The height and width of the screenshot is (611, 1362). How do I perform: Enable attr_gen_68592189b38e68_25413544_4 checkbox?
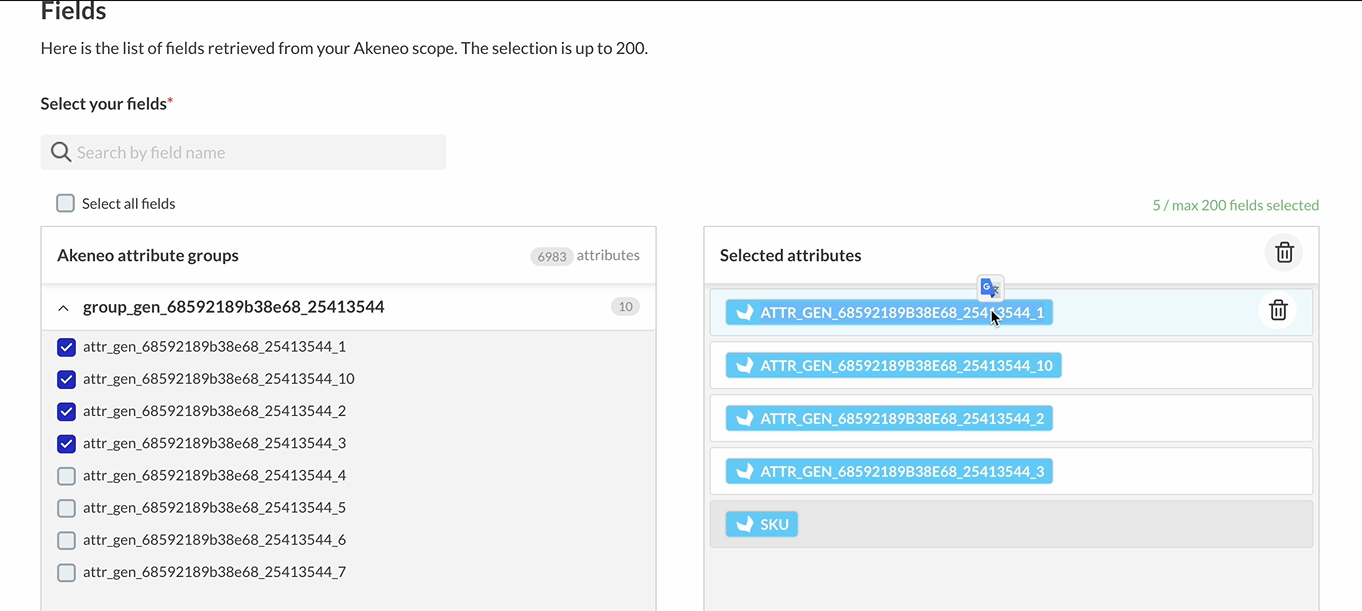67,476
